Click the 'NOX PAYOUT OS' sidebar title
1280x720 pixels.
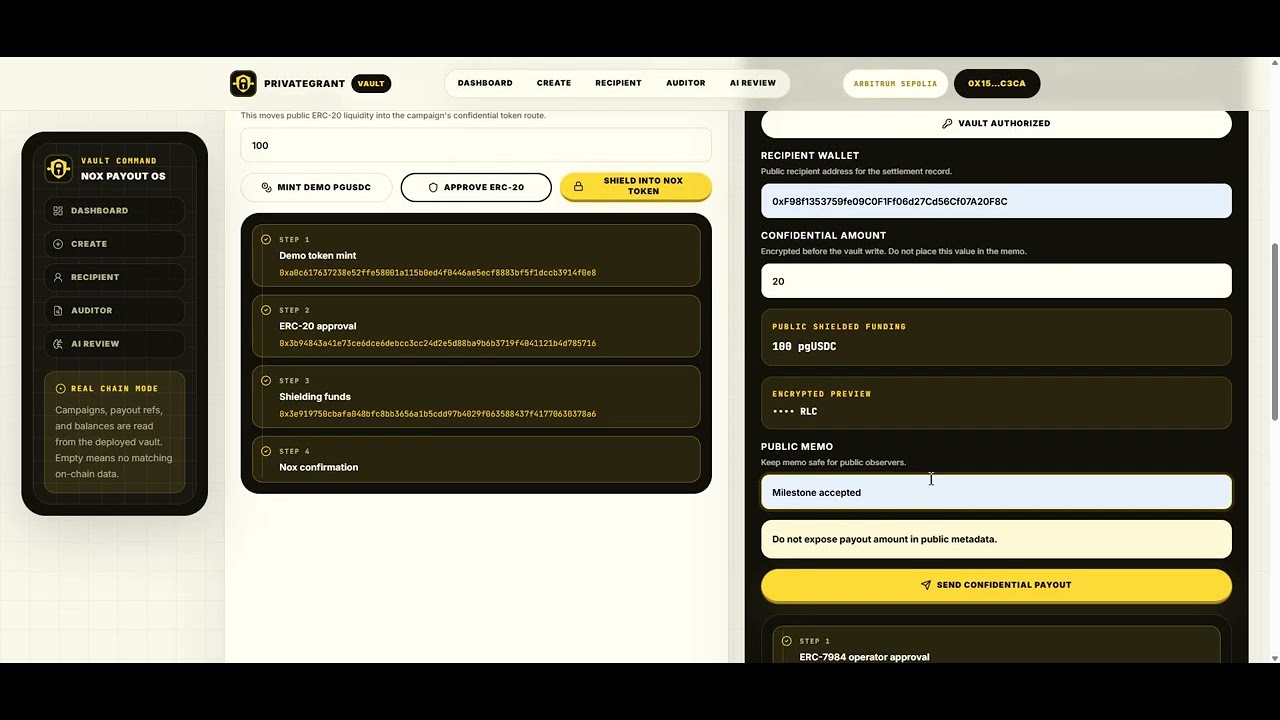click(123, 177)
